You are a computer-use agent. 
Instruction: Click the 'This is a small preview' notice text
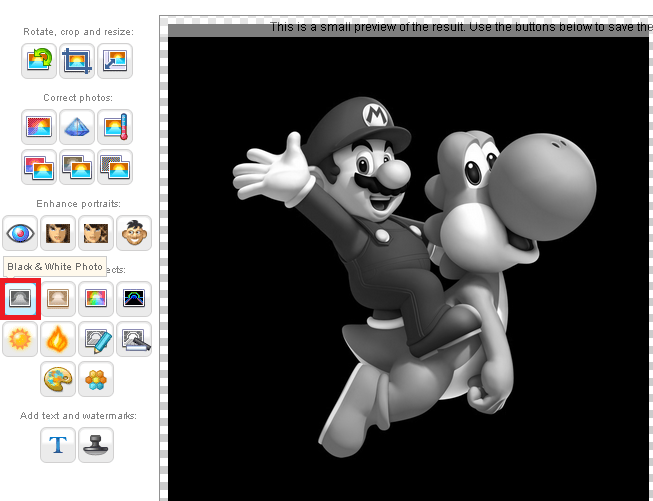461,27
